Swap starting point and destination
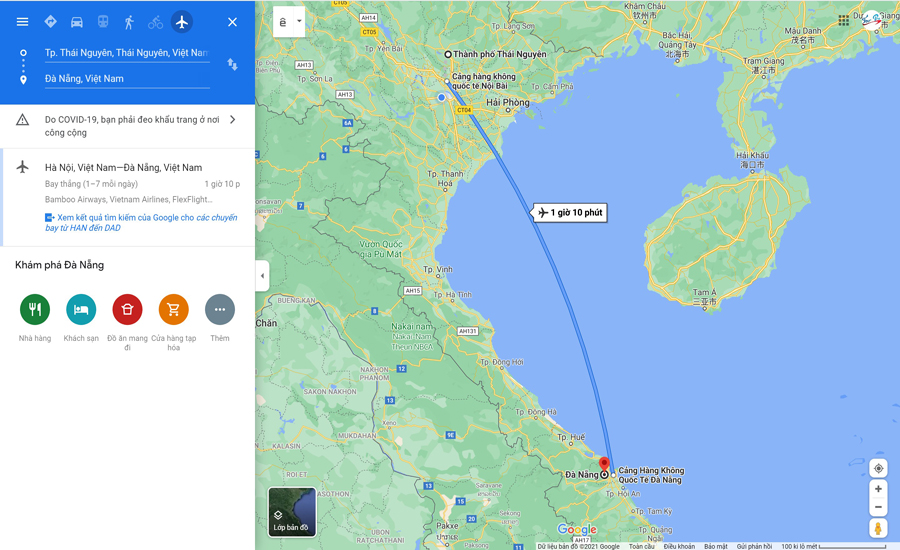The width and height of the screenshot is (900, 550). pos(232,64)
